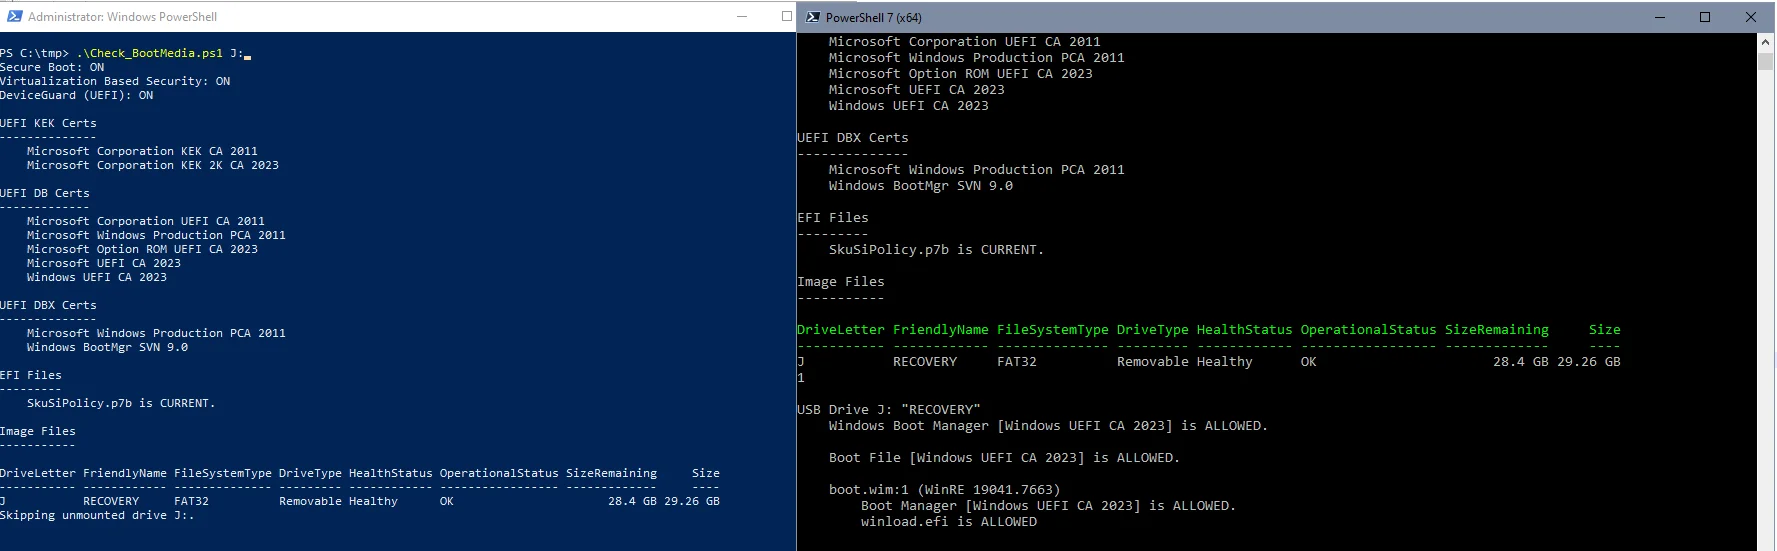Click 'DeviceGuard (UEFI): ON' line
Screen dimensions: 1777x551
pos(77,95)
